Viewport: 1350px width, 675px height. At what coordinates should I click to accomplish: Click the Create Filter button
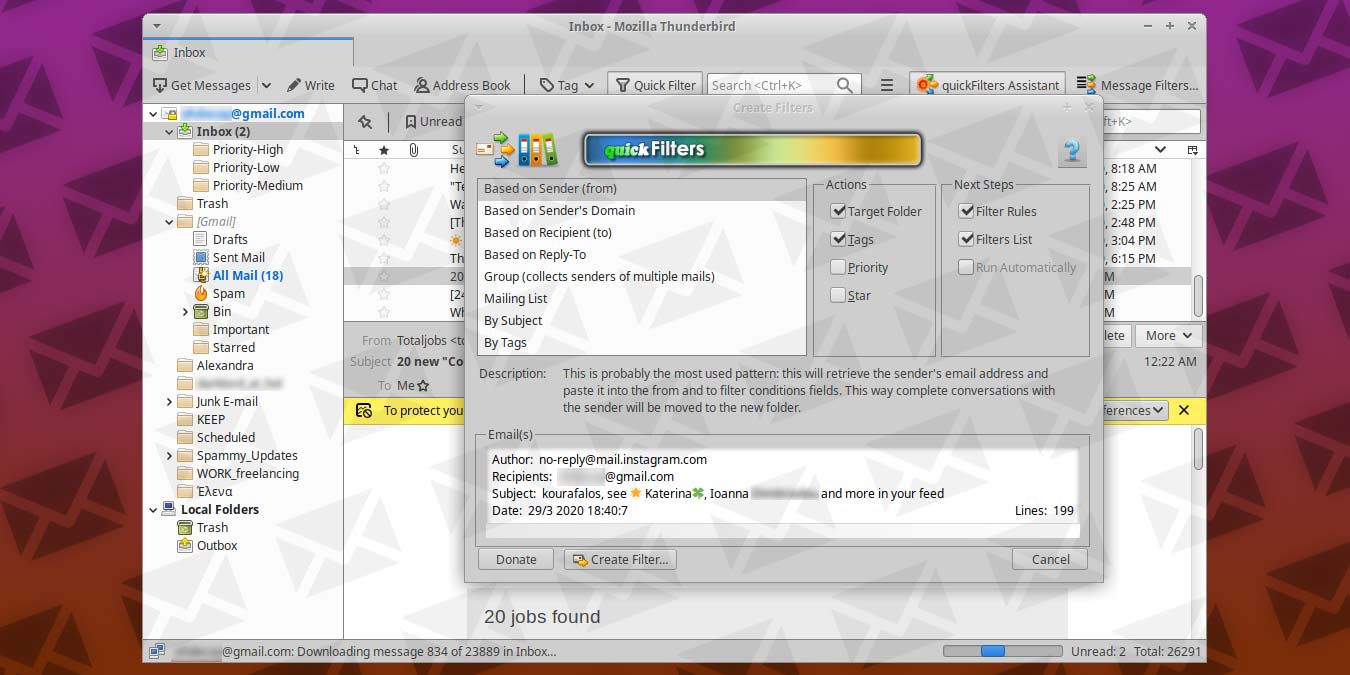click(x=620, y=559)
